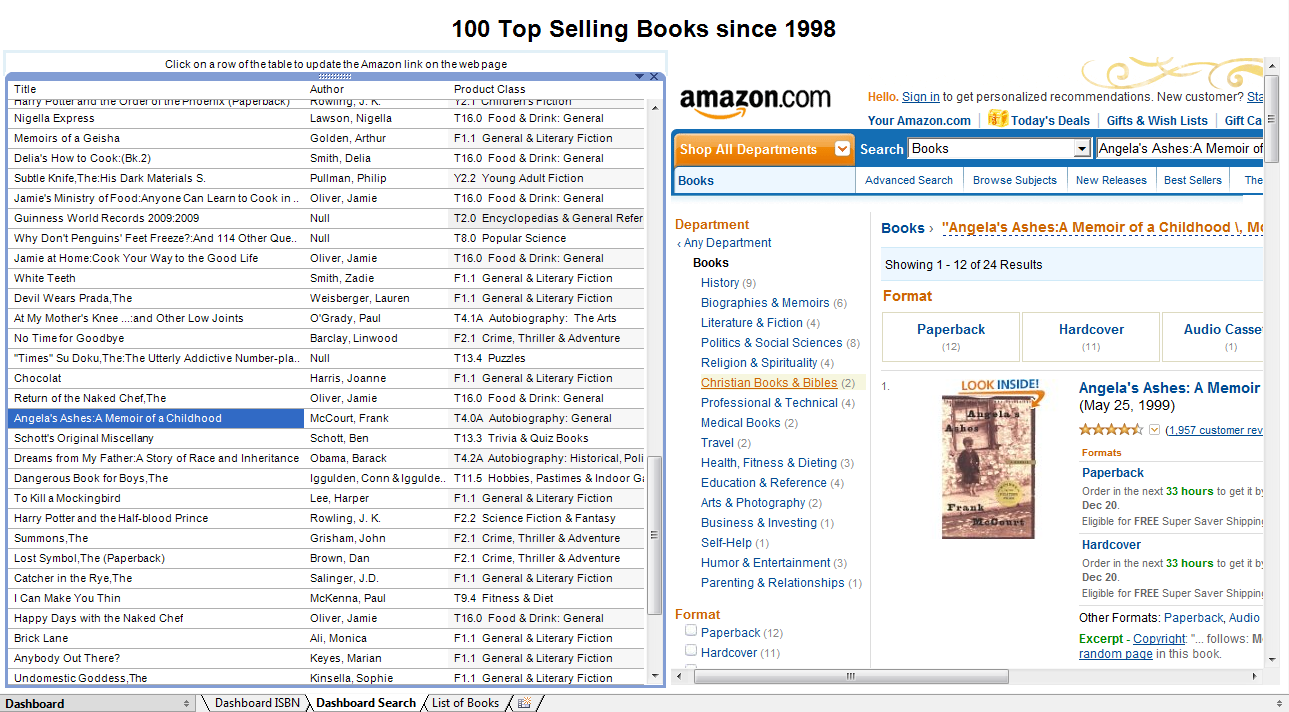Viewport: 1289px width, 712px height.
Task: Open the Literature & Fiction category
Action: pyautogui.click(x=752, y=323)
